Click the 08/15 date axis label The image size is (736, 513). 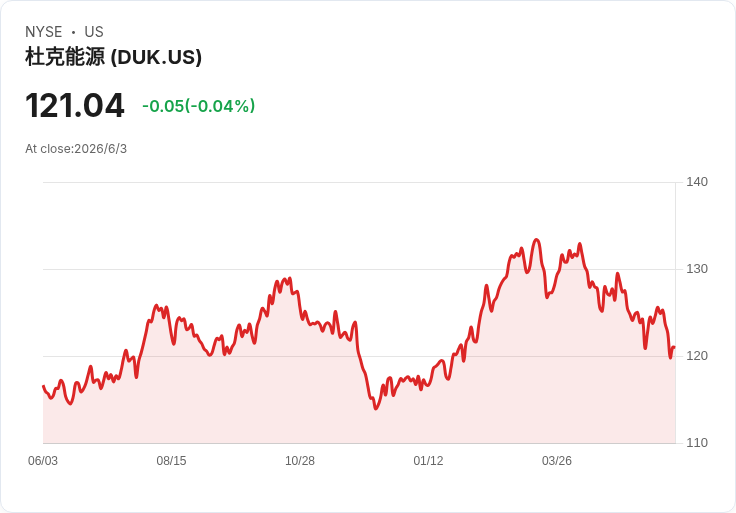171,460
